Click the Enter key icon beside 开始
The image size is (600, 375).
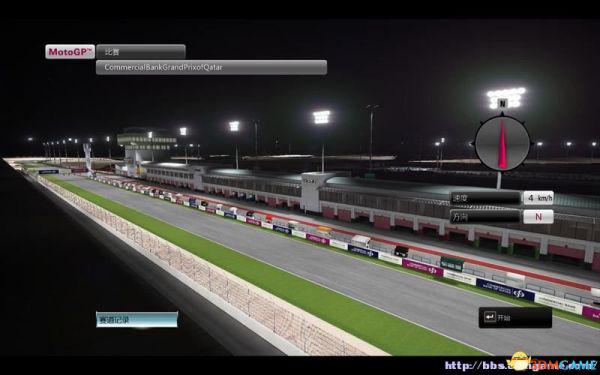[x=489, y=317]
